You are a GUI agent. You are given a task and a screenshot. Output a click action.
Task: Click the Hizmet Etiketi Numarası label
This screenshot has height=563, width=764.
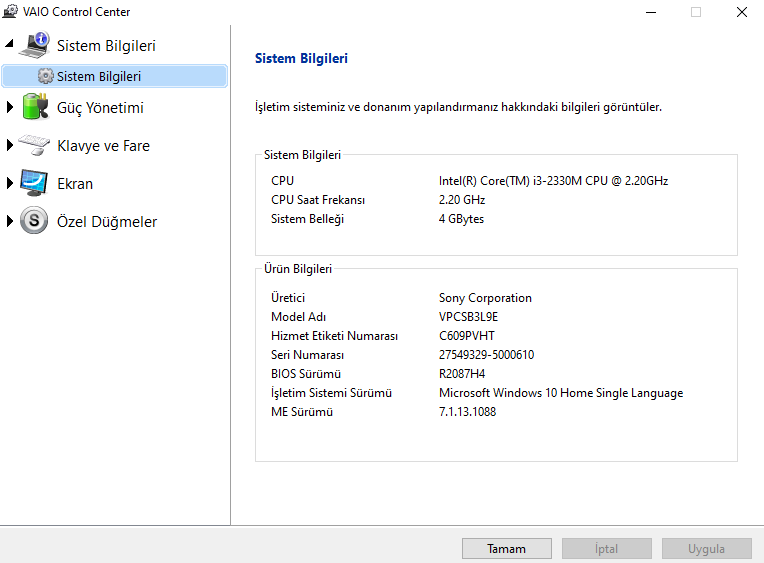(334, 336)
